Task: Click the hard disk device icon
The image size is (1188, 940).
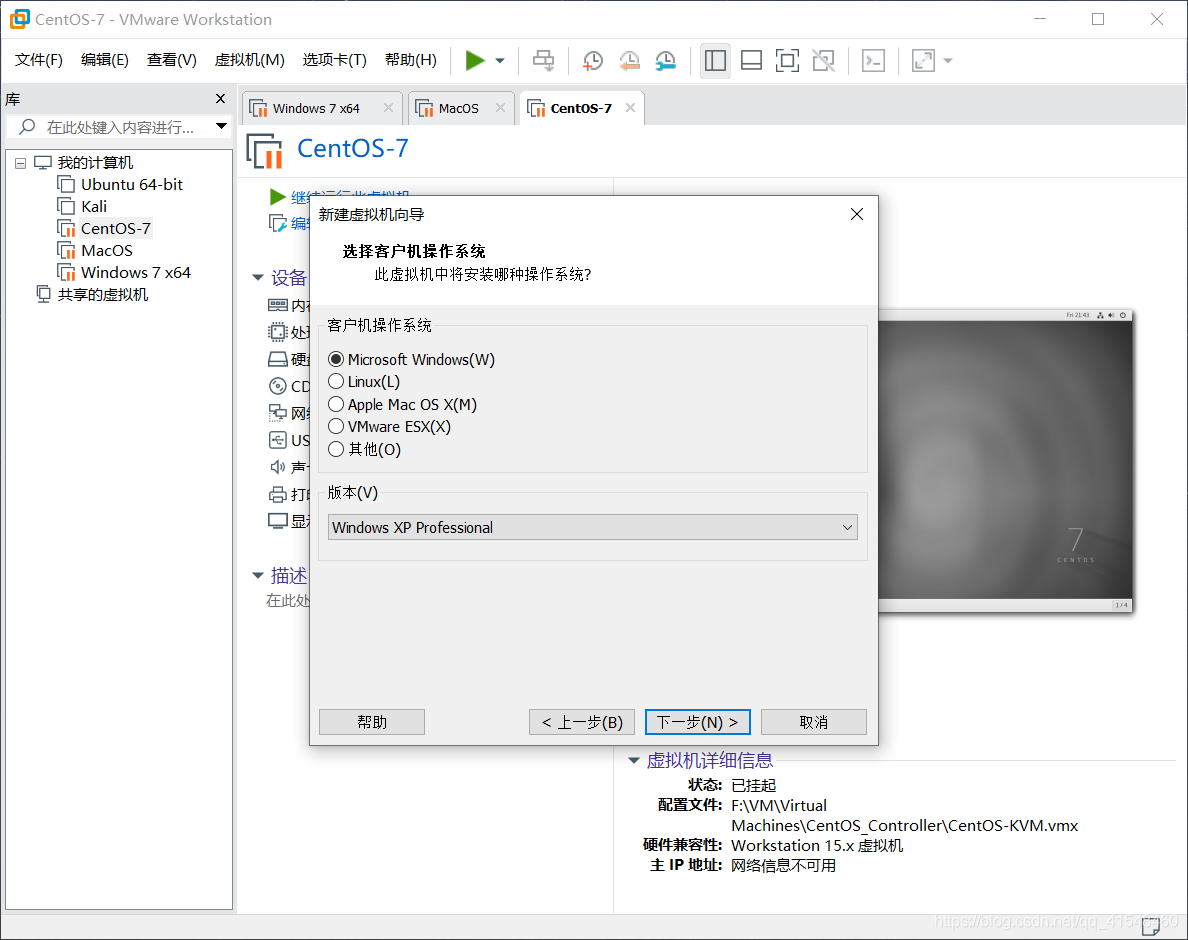Action: coord(278,359)
